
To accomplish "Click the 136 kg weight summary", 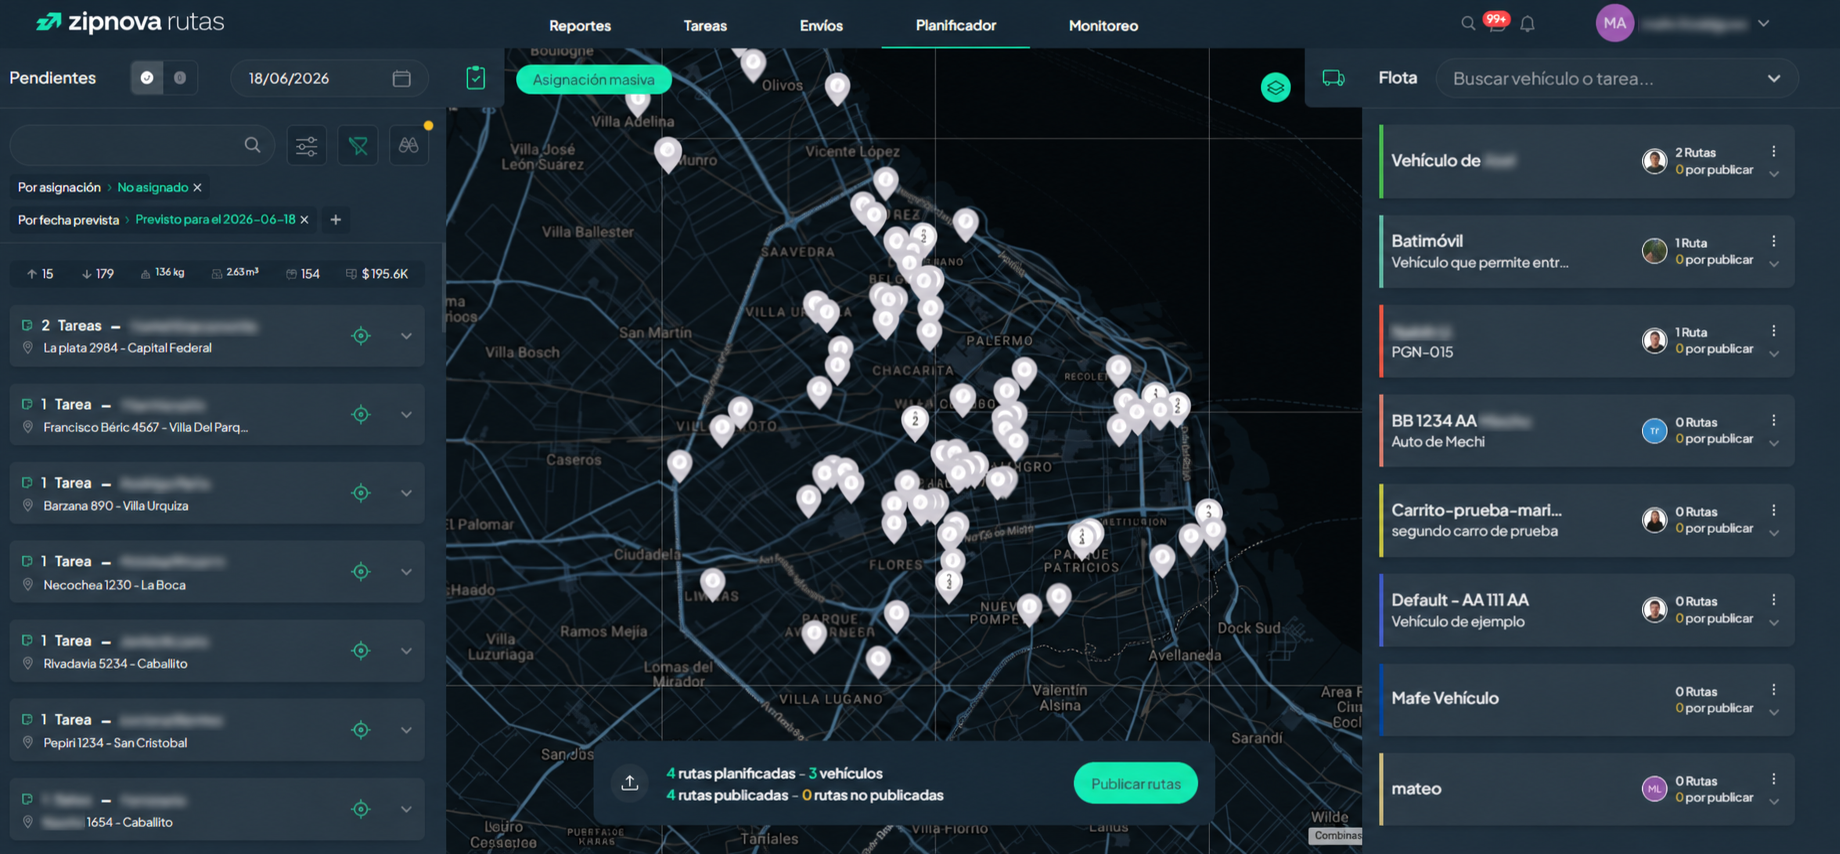I will pyautogui.click(x=162, y=273).
